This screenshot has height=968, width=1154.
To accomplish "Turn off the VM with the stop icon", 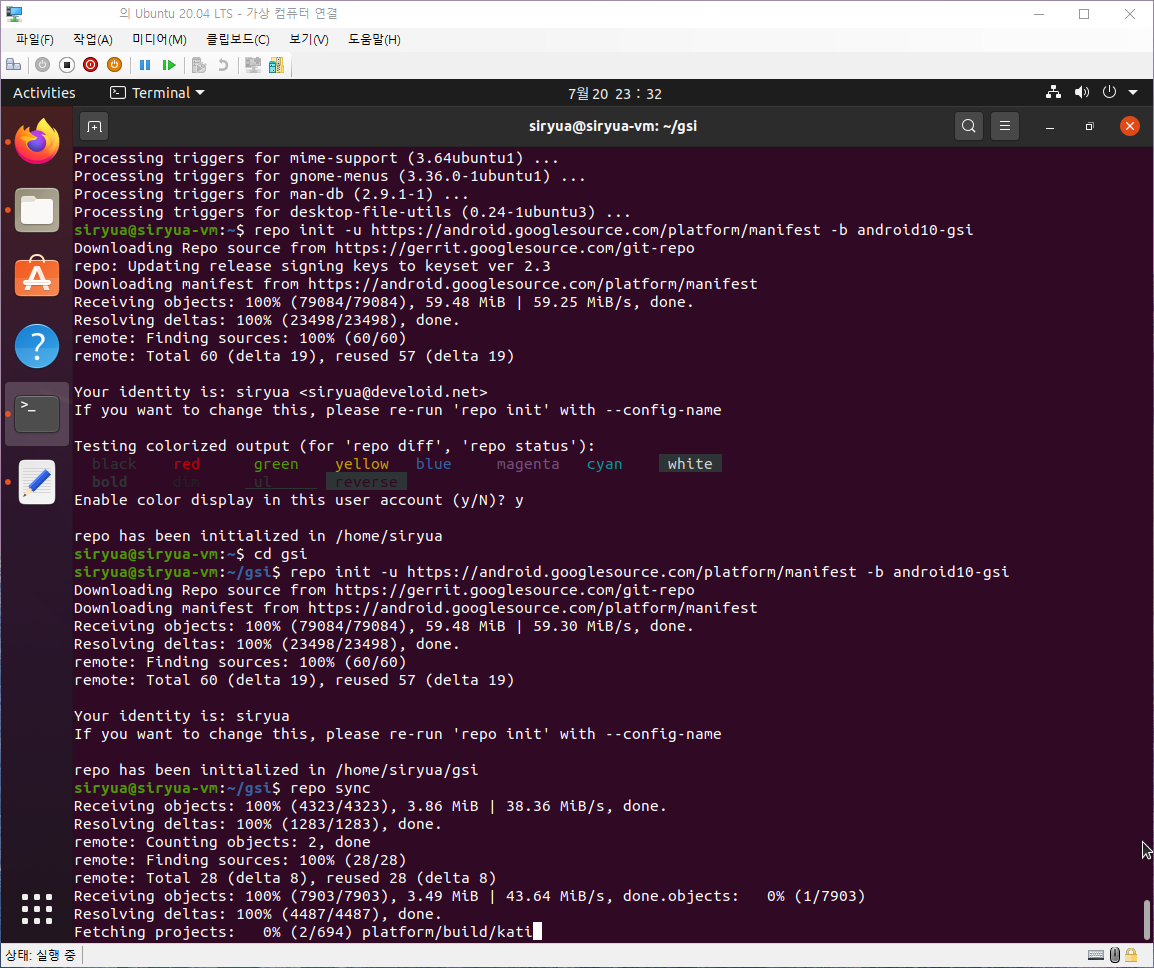I will (67, 65).
